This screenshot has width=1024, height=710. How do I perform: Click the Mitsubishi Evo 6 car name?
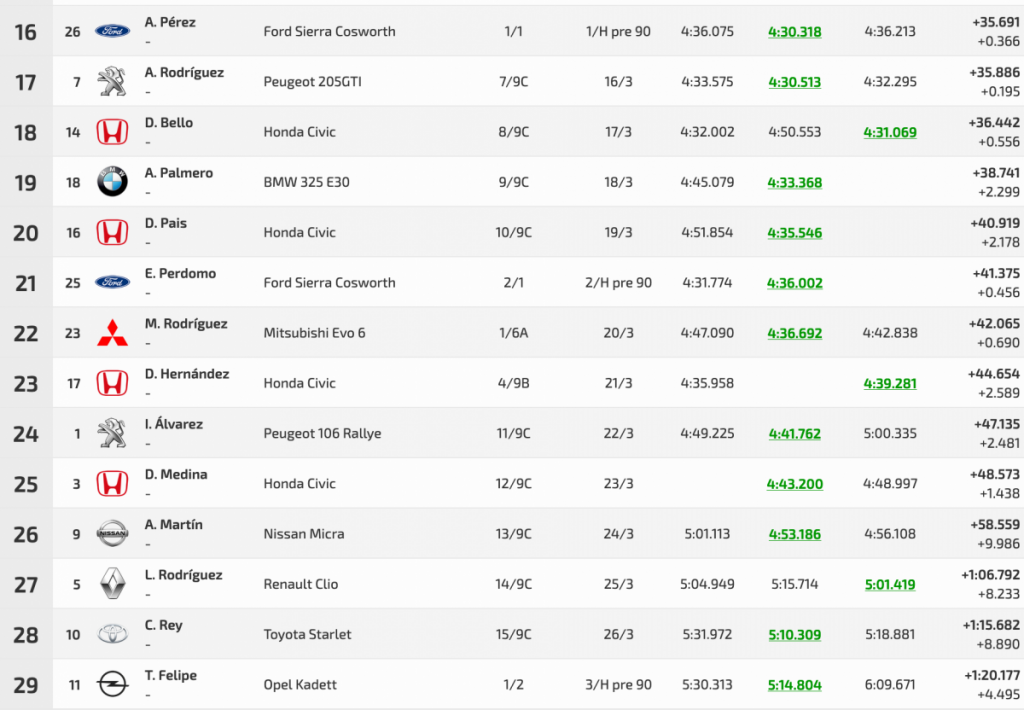(x=314, y=333)
